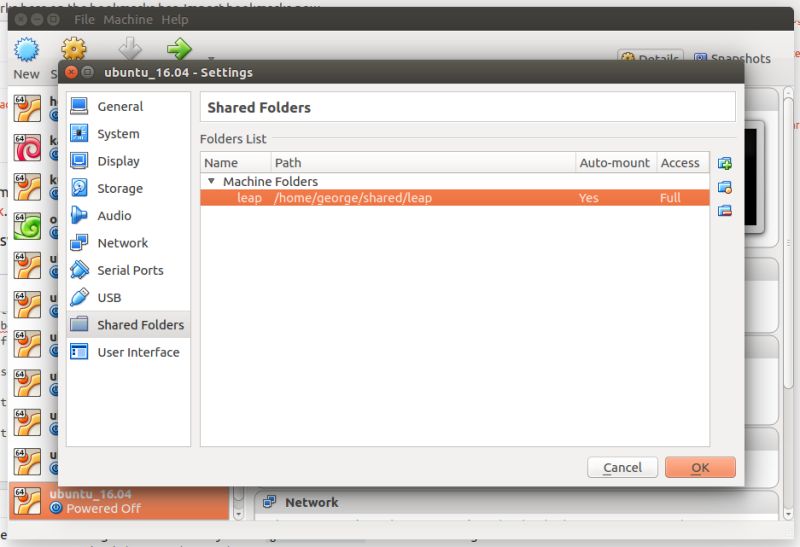Viewport: 800px width, 547px height.
Task: Switch to Snapshots view in VirtualBox Manager
Action: tap(732, 58)
